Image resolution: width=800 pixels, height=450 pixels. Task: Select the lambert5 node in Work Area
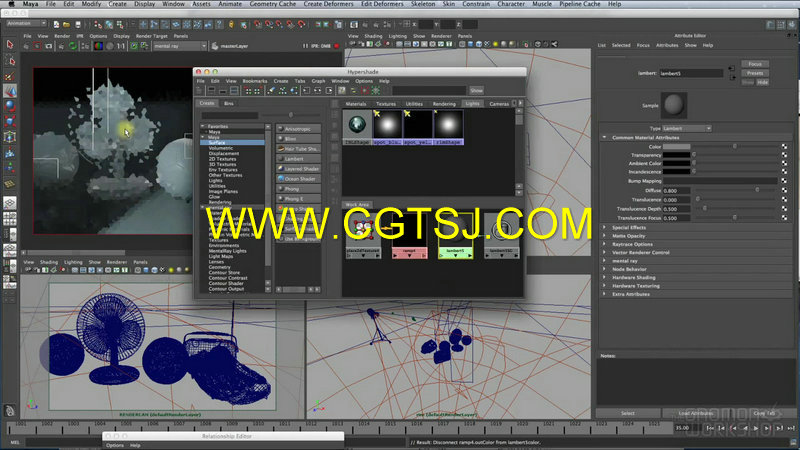[x=456, y=236]
